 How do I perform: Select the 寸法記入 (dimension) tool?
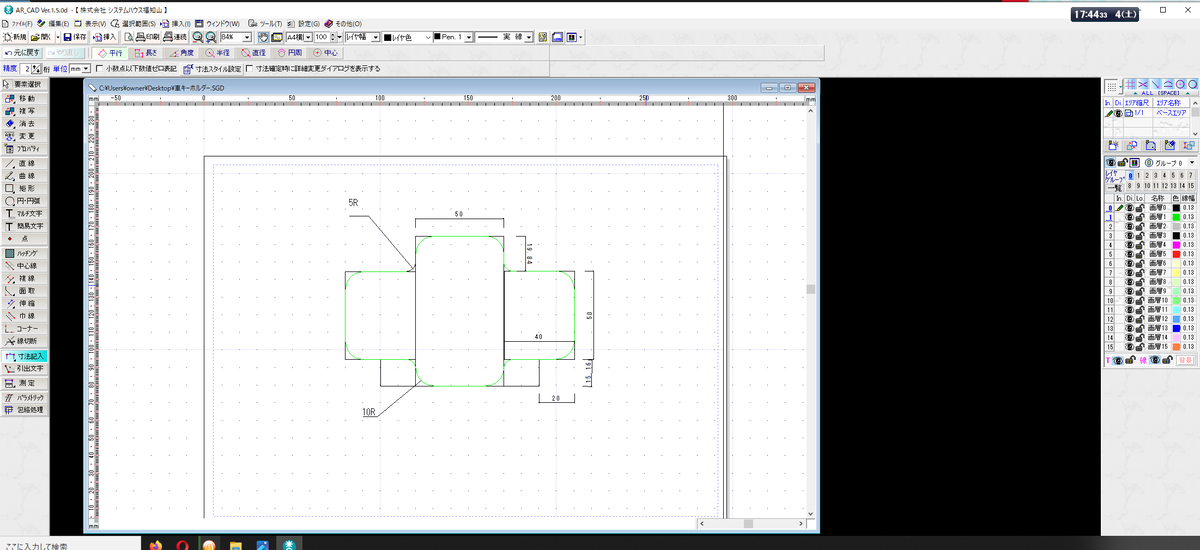pos(24,356)
